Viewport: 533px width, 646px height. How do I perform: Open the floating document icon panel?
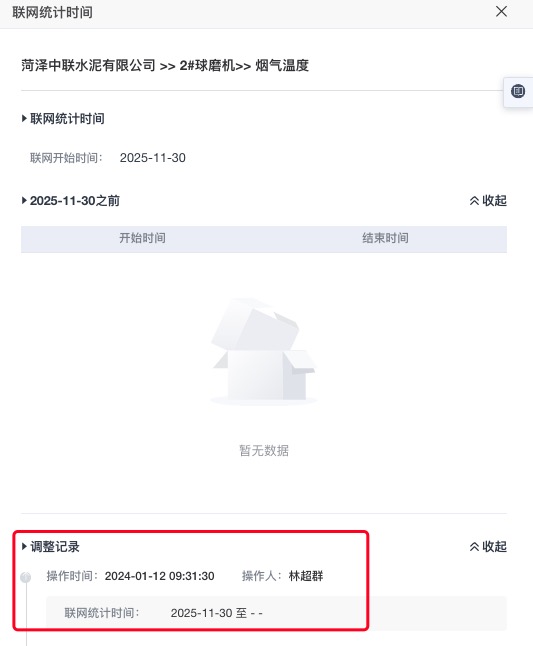[x=518, y=91]
